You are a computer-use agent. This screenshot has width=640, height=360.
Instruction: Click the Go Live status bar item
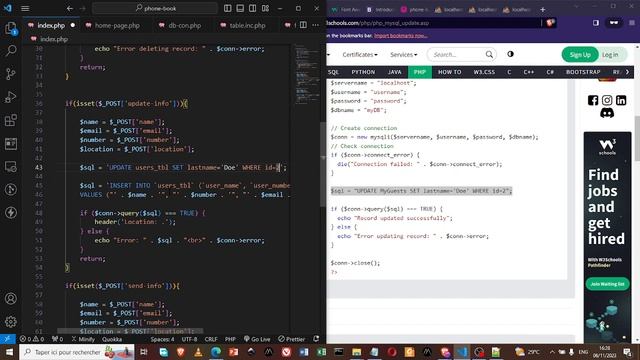coord(257,339)
